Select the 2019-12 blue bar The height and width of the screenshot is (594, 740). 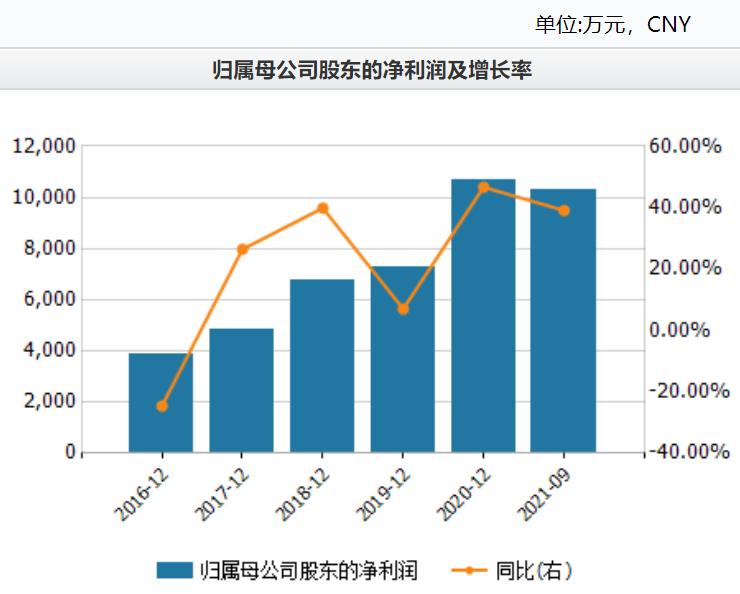403,360
